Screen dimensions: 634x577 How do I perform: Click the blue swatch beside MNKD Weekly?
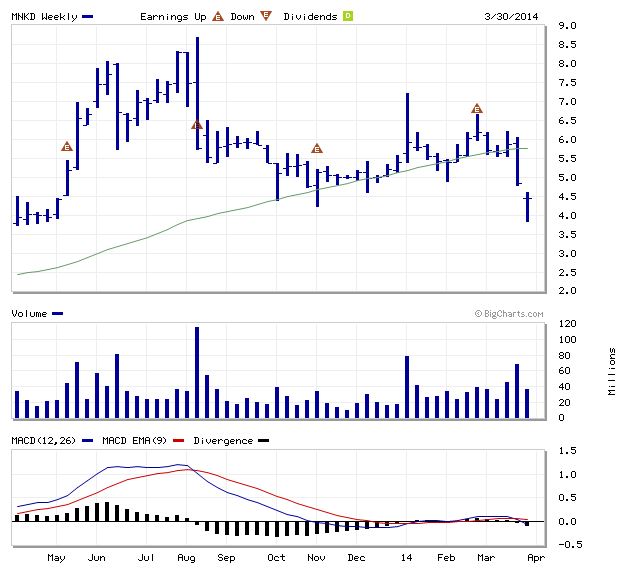(88, 17)
